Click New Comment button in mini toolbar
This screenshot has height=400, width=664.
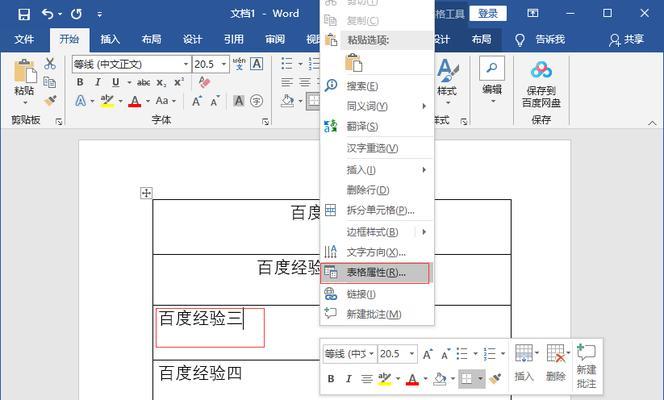tap(587, 366)
